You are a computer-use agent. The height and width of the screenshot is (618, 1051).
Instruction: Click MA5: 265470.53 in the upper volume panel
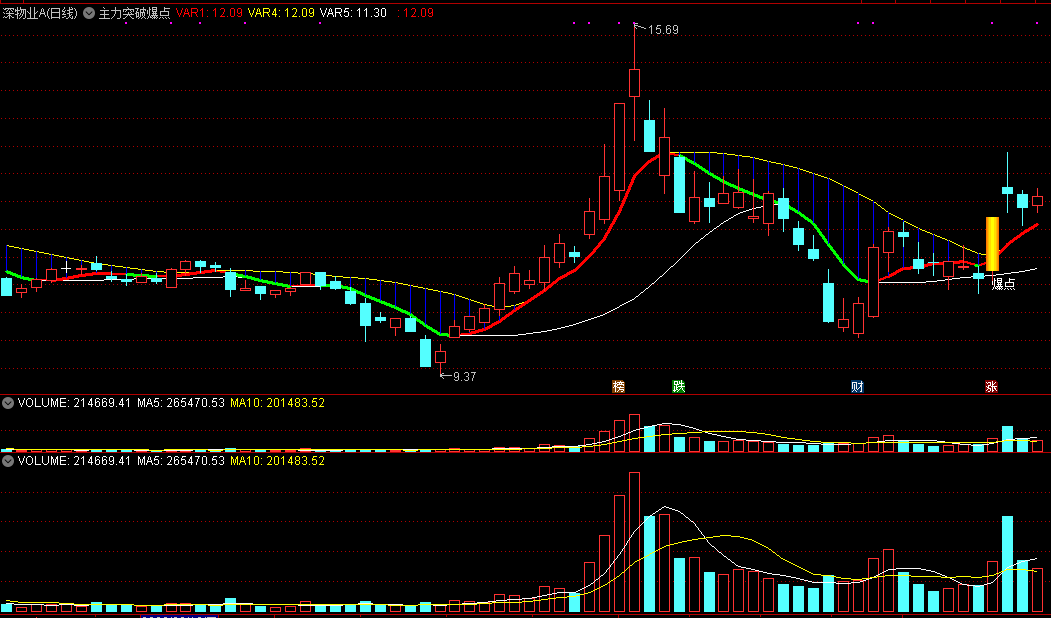point(181,403)
